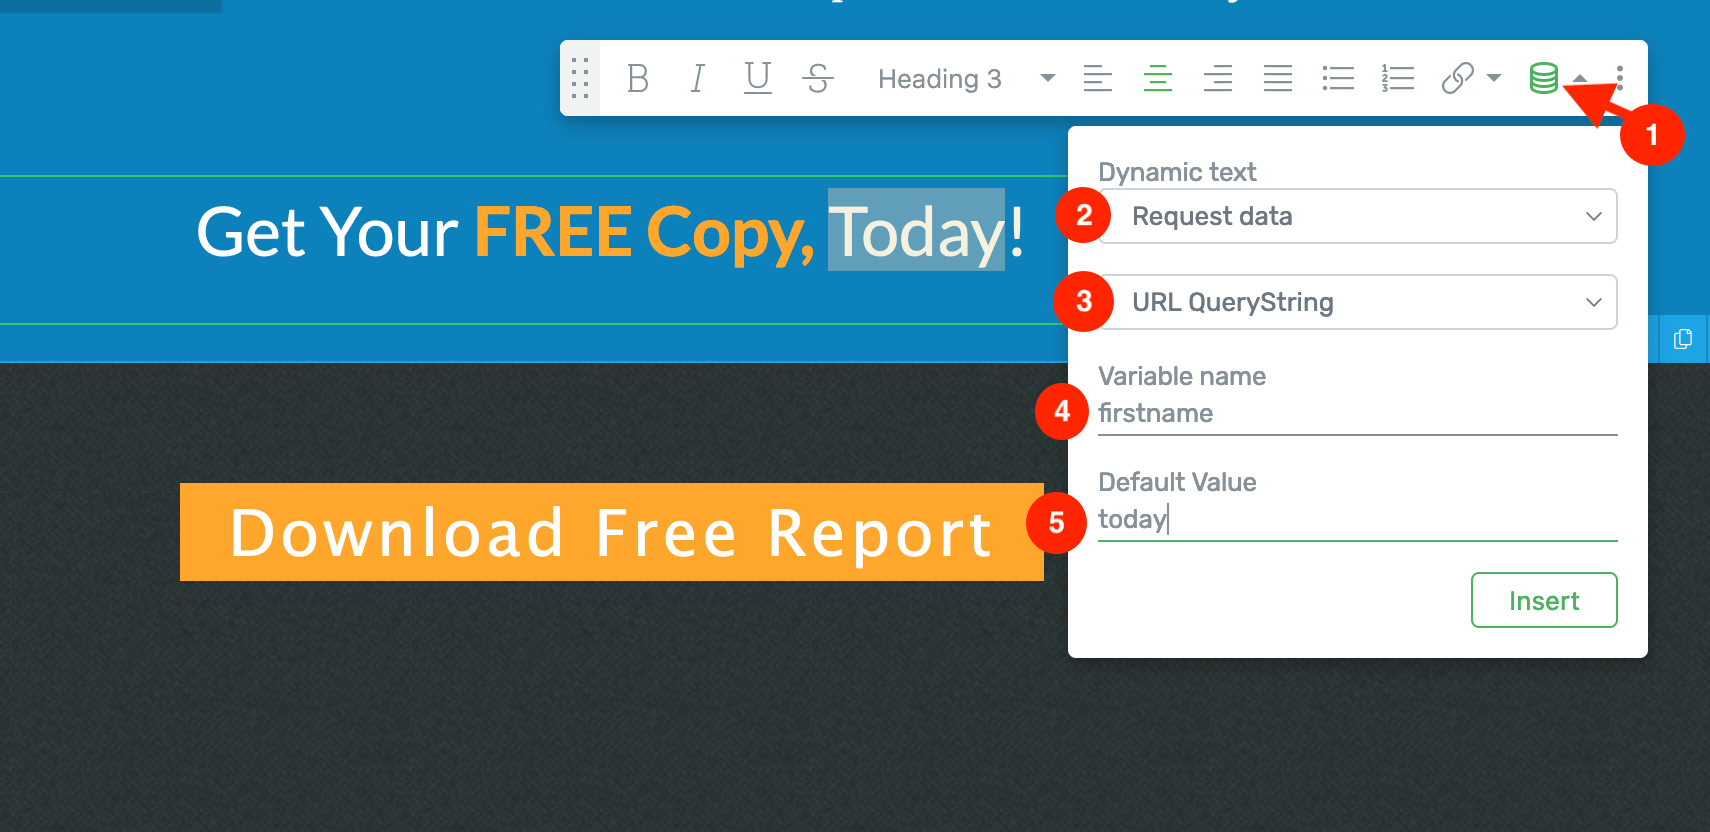The image size is (1710, 832).
Task: Toggle bold formatting
Action: 637,78
